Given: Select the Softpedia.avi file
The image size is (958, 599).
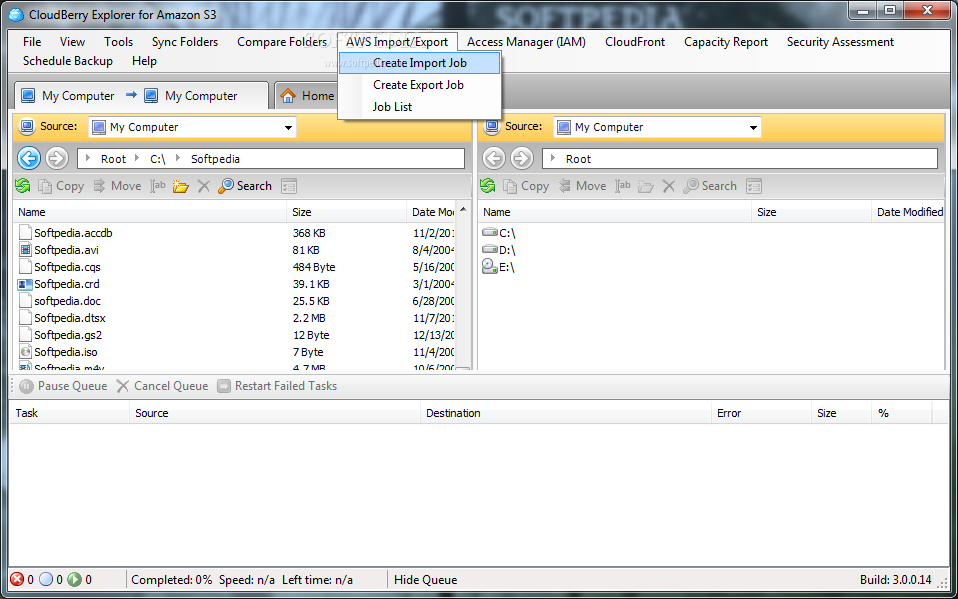Looking at the screenshot, I should click(66, 250).
